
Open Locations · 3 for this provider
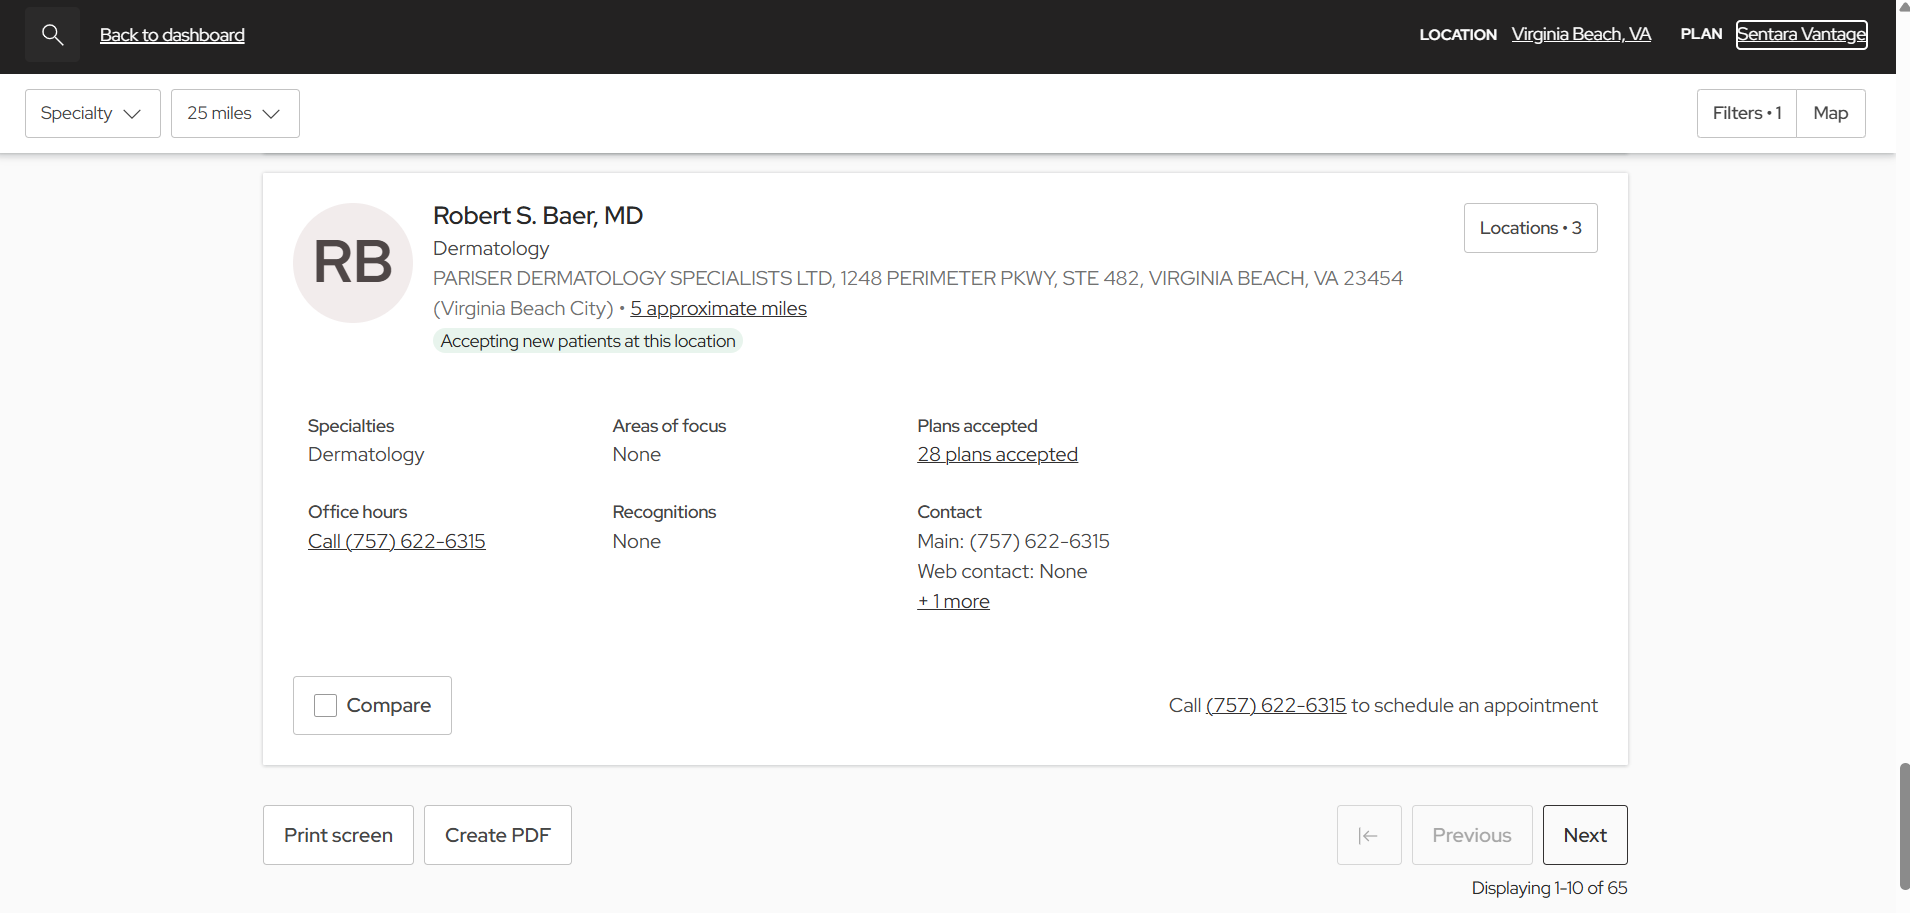(x=1530, y=227)
